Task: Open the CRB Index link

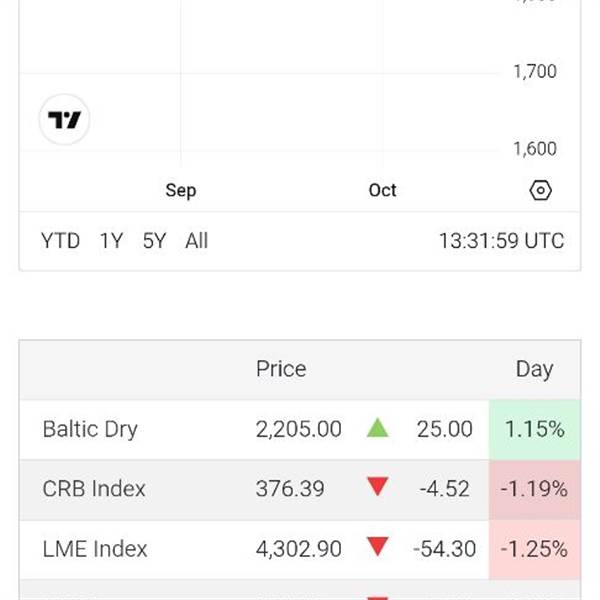Action: (x=94, y=489)
